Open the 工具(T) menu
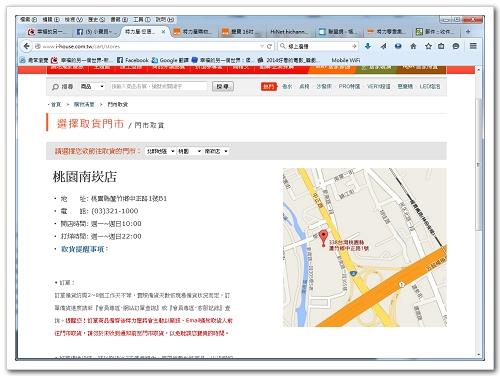 coord(142,20)
